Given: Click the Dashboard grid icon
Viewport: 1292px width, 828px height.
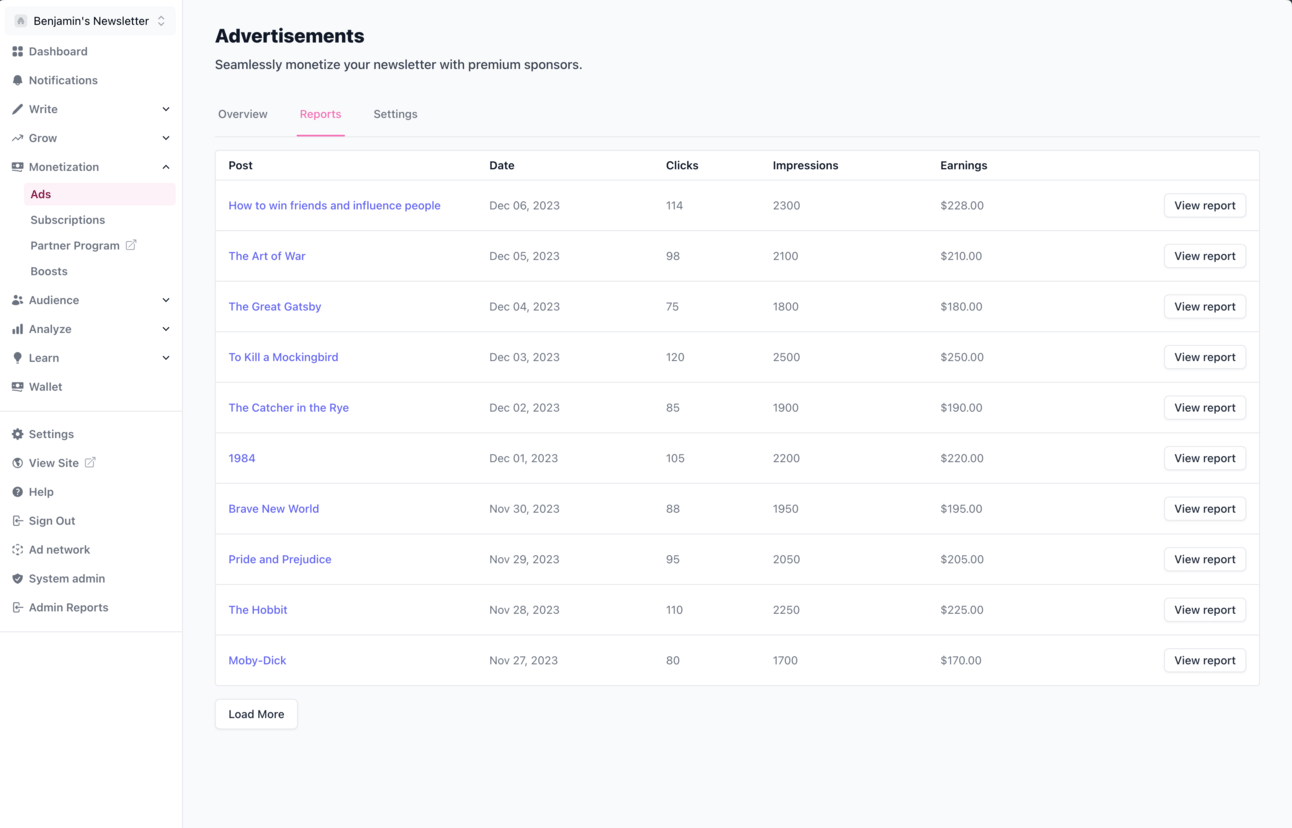Looking at the screenshot, I should (x=17, y=51).
